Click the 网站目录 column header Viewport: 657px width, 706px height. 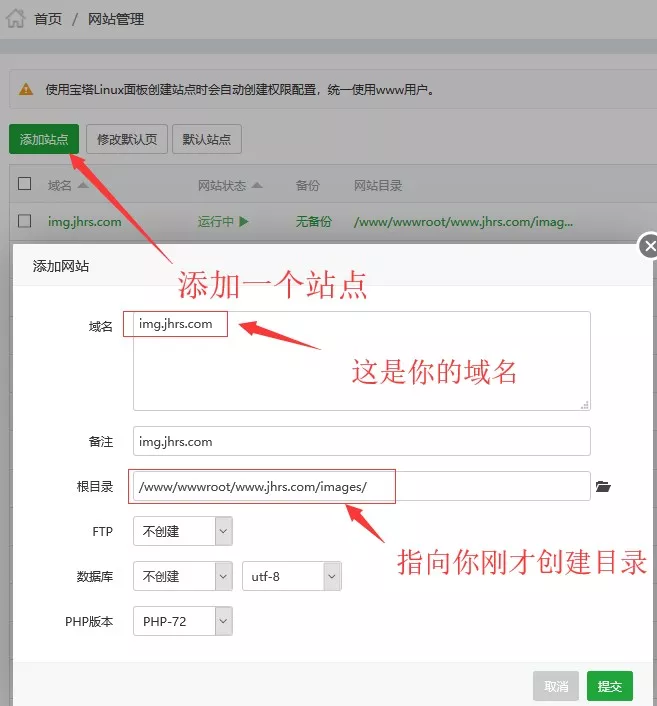pos(378,185)
